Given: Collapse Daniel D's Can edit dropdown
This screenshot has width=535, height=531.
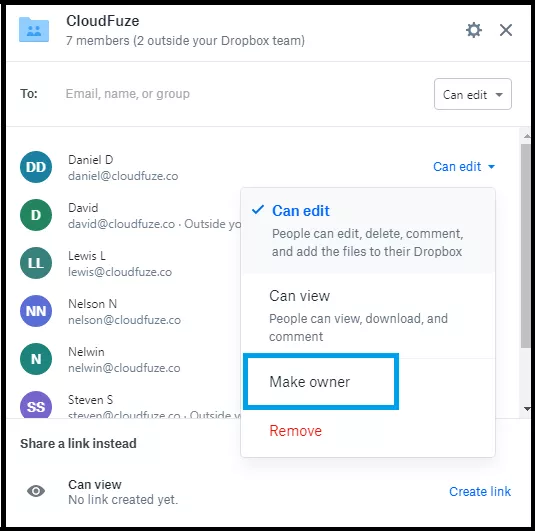Looking at the screenshot, I should [x=464, y=167].
